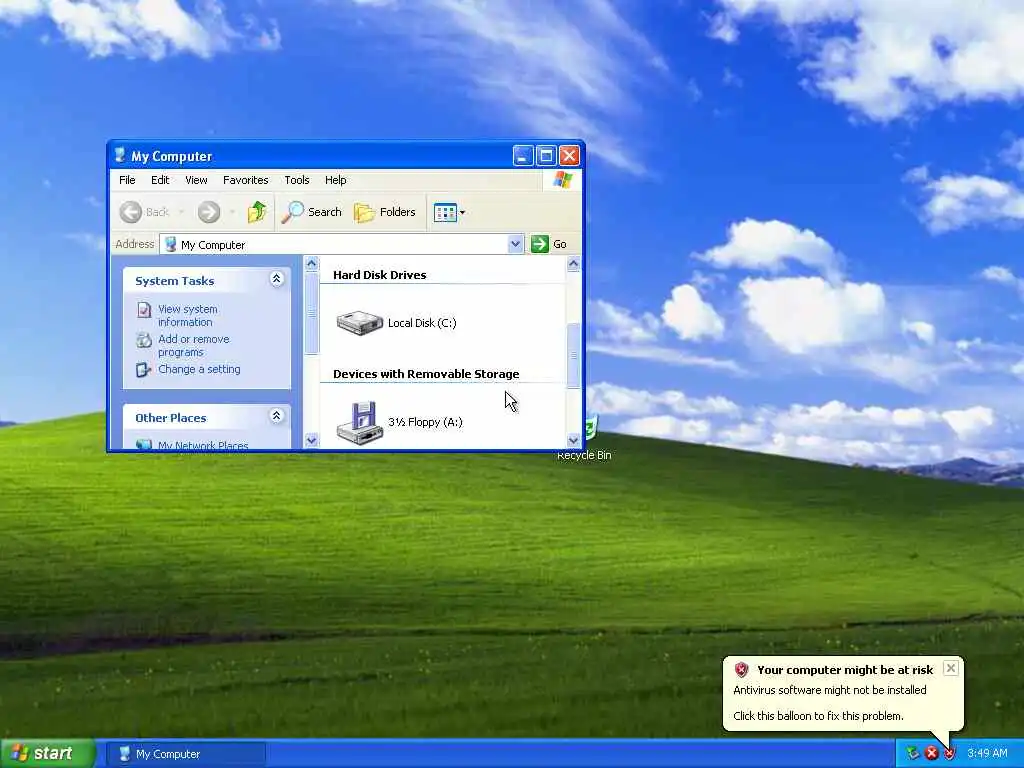Image resolution: width=1024 pixels, height=768 pixels.
Task: Click the Add or remove programs icon
Action: [x=144, y=340]
